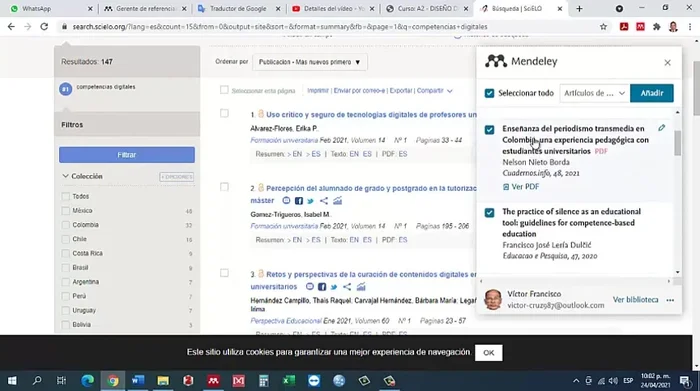Switch to the Gerente de referencias tab
Image resolution: width=700 pixels, height=391 pixels.
145,8
